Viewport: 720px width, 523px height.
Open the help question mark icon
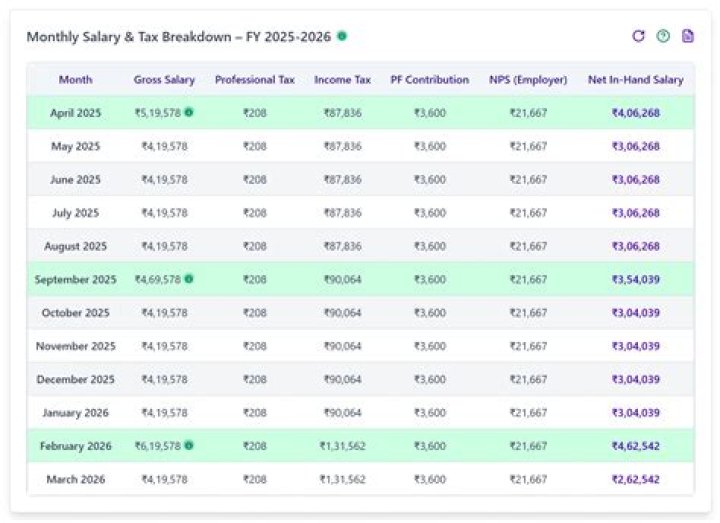click(663, 36)
